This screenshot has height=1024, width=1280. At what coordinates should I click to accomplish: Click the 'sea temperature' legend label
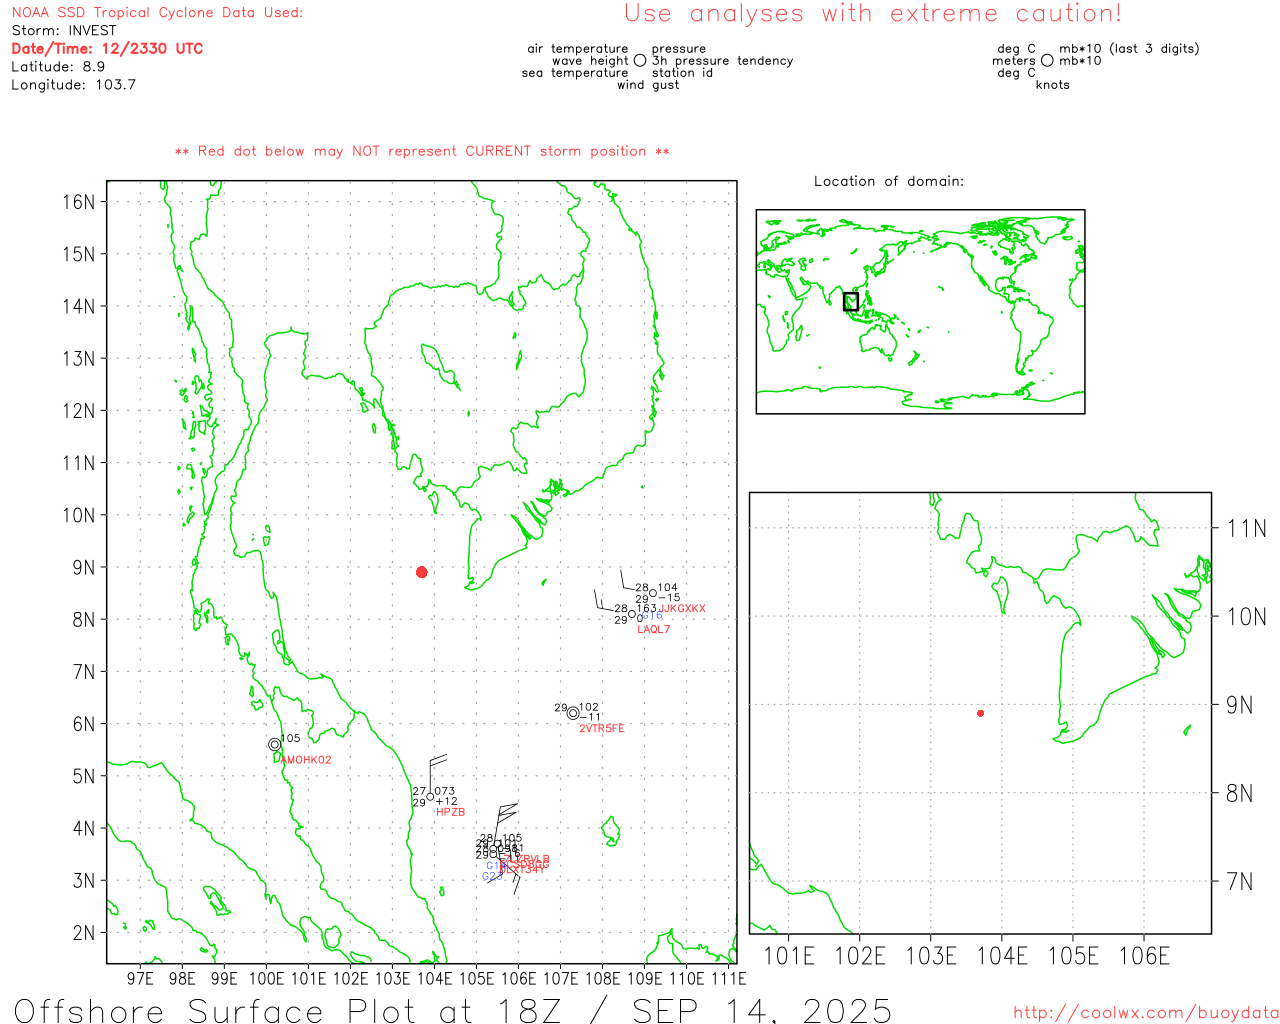(575, 73)
